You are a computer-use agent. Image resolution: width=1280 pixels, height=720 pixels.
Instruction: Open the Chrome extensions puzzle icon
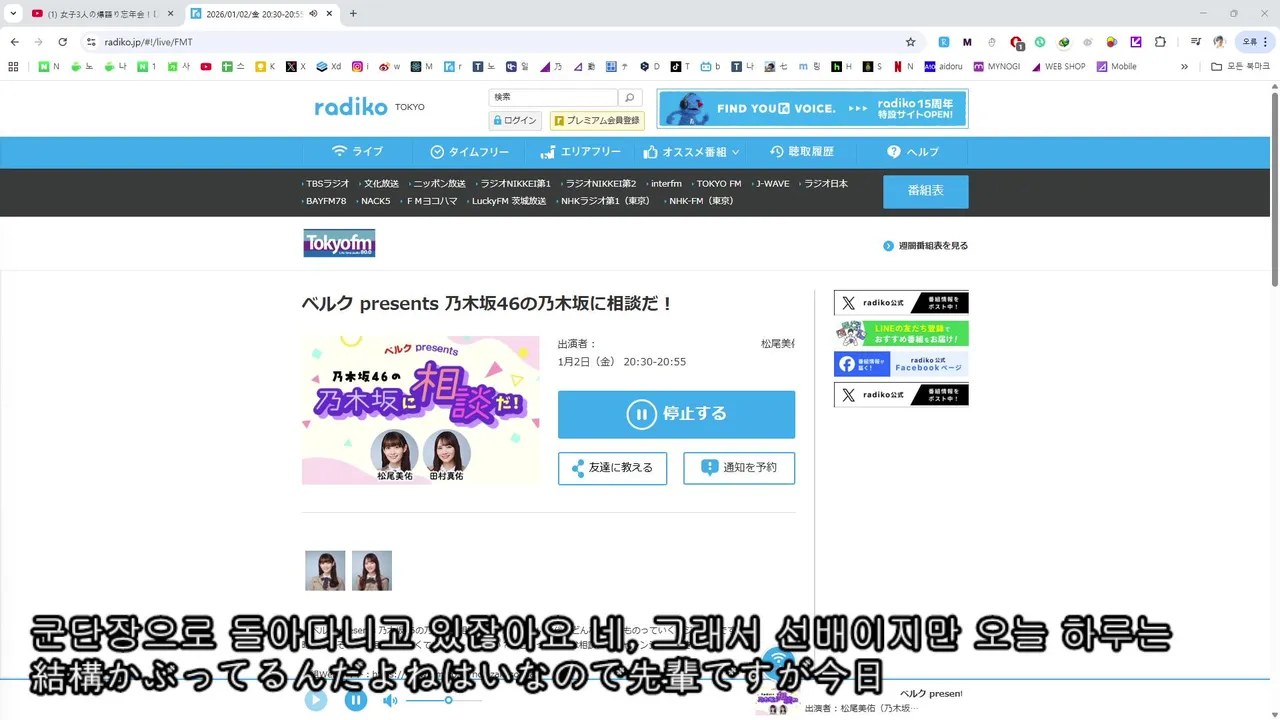1160,42
